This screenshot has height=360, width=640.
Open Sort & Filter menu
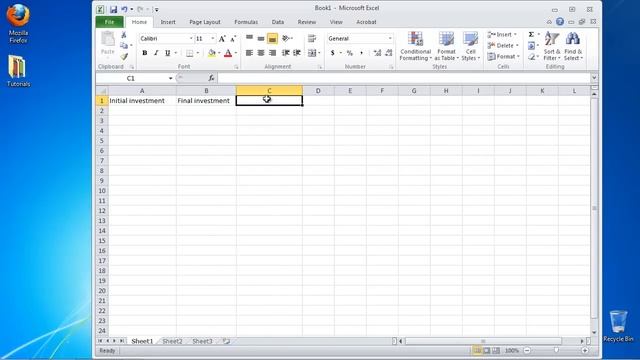point(552,46)
